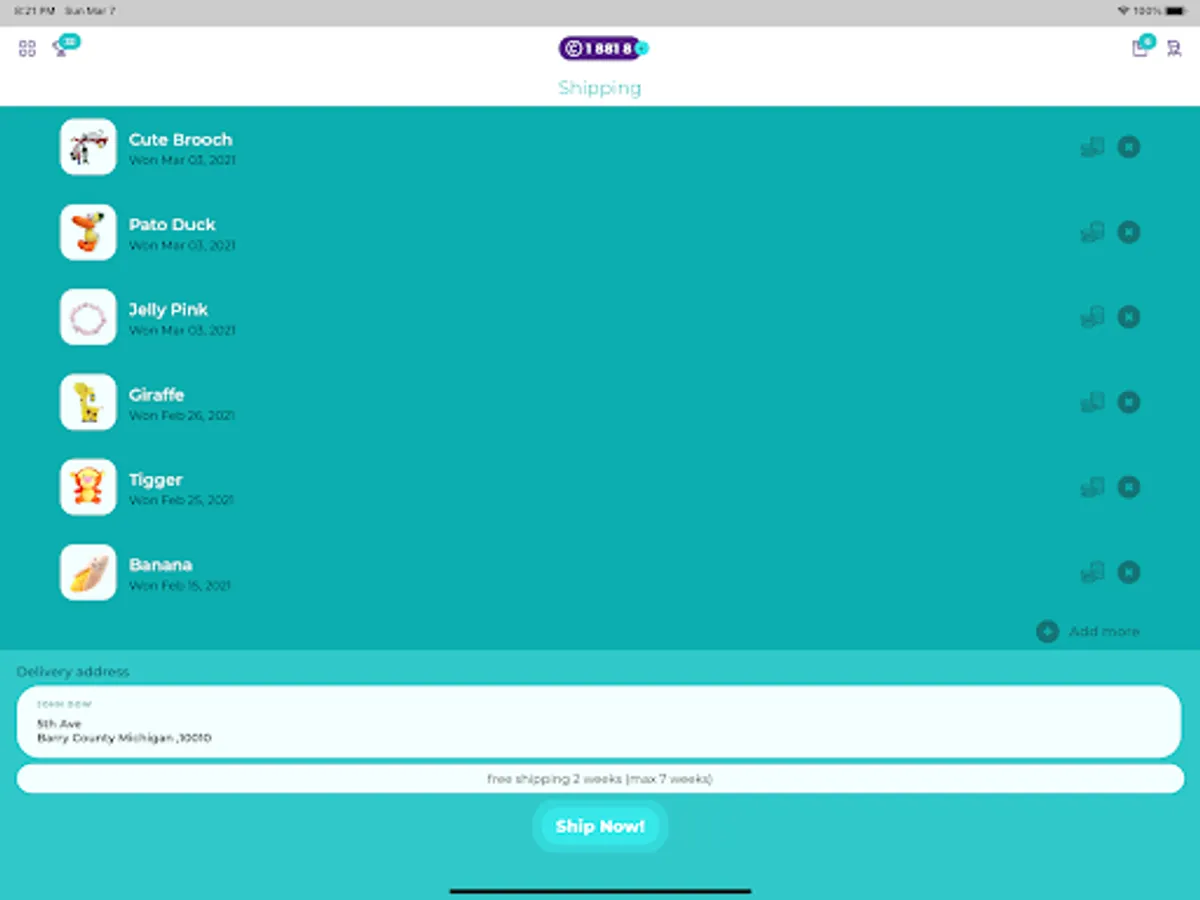Click the Add more label
The height and width of the screenshot is (900, 1200).
pyautogui.click(x=1104, y=631)
